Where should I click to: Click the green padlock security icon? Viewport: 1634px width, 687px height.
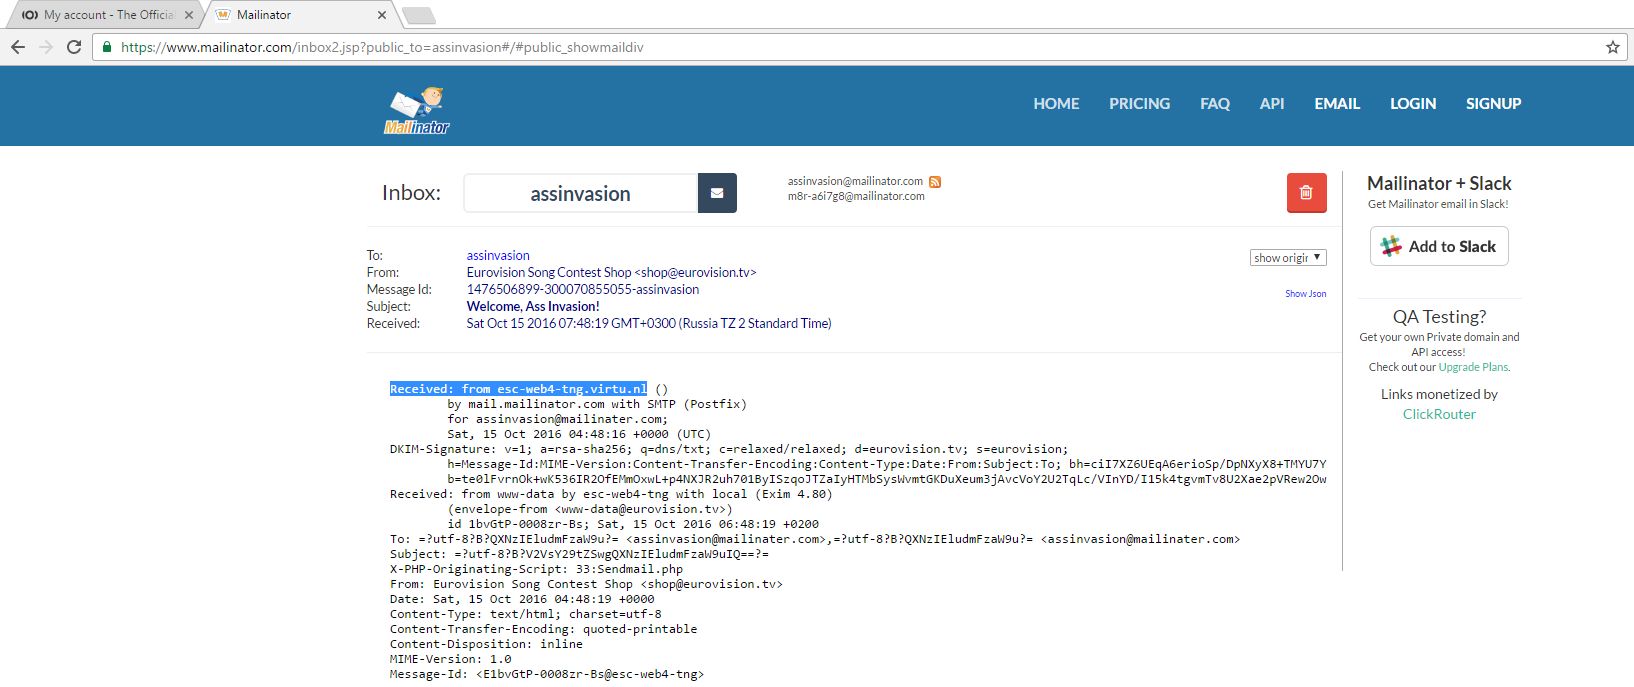(x=107, y=47)
